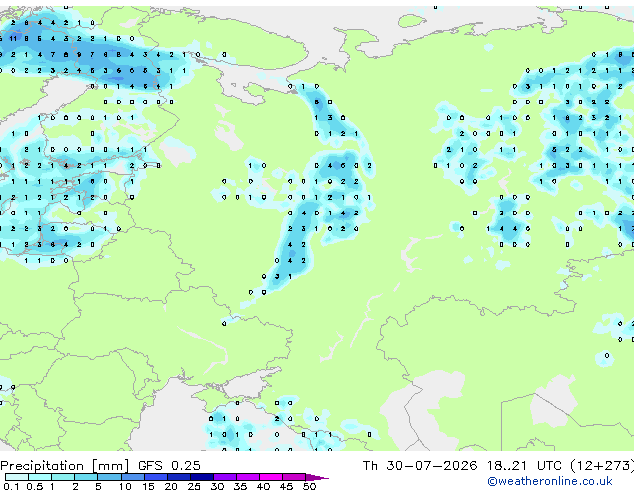Open the weatheronline.co.uk copyright link
The height and width of the screenshot is (490, 634).
click(x=550, y=481)
